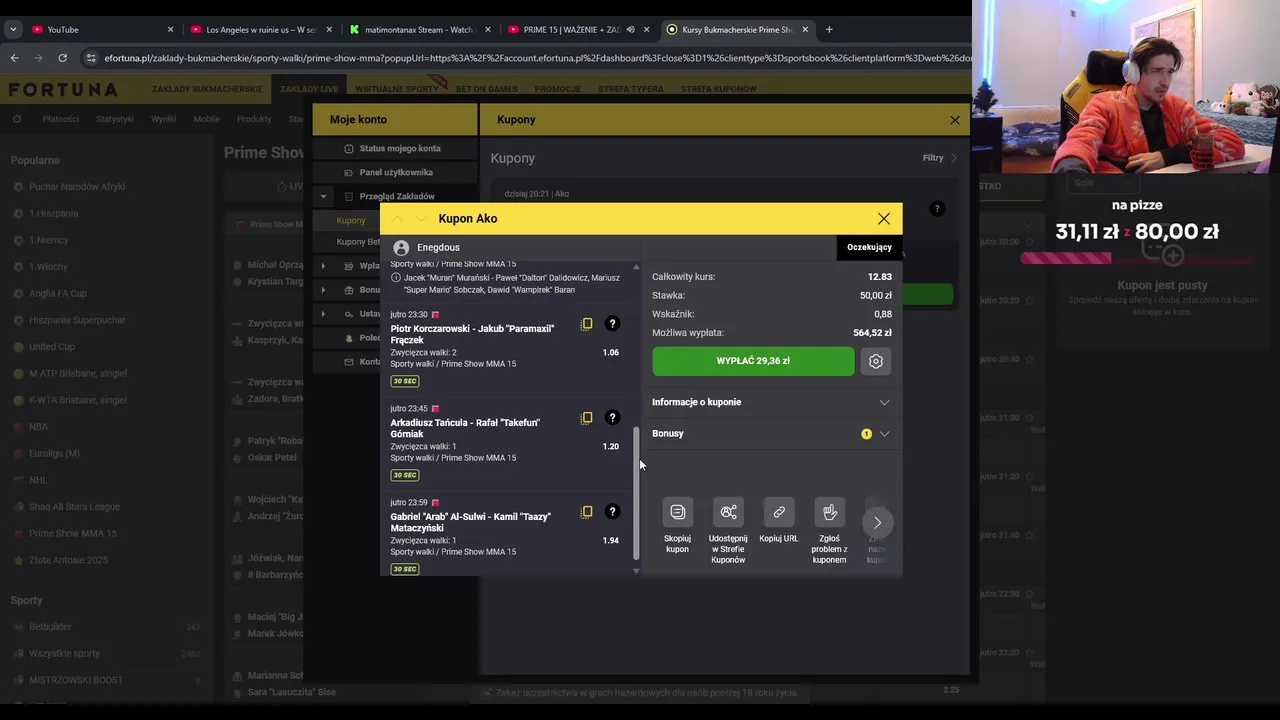
Task: Go to next coupon with down arrow
Action: coord(420,219)
